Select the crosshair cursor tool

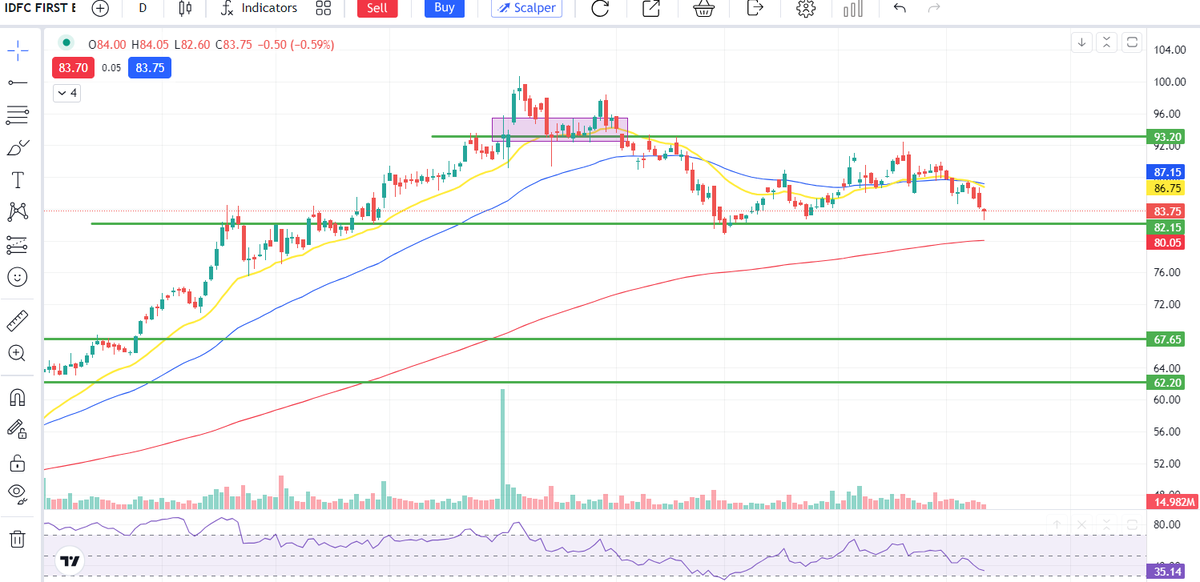coord(17,50)
